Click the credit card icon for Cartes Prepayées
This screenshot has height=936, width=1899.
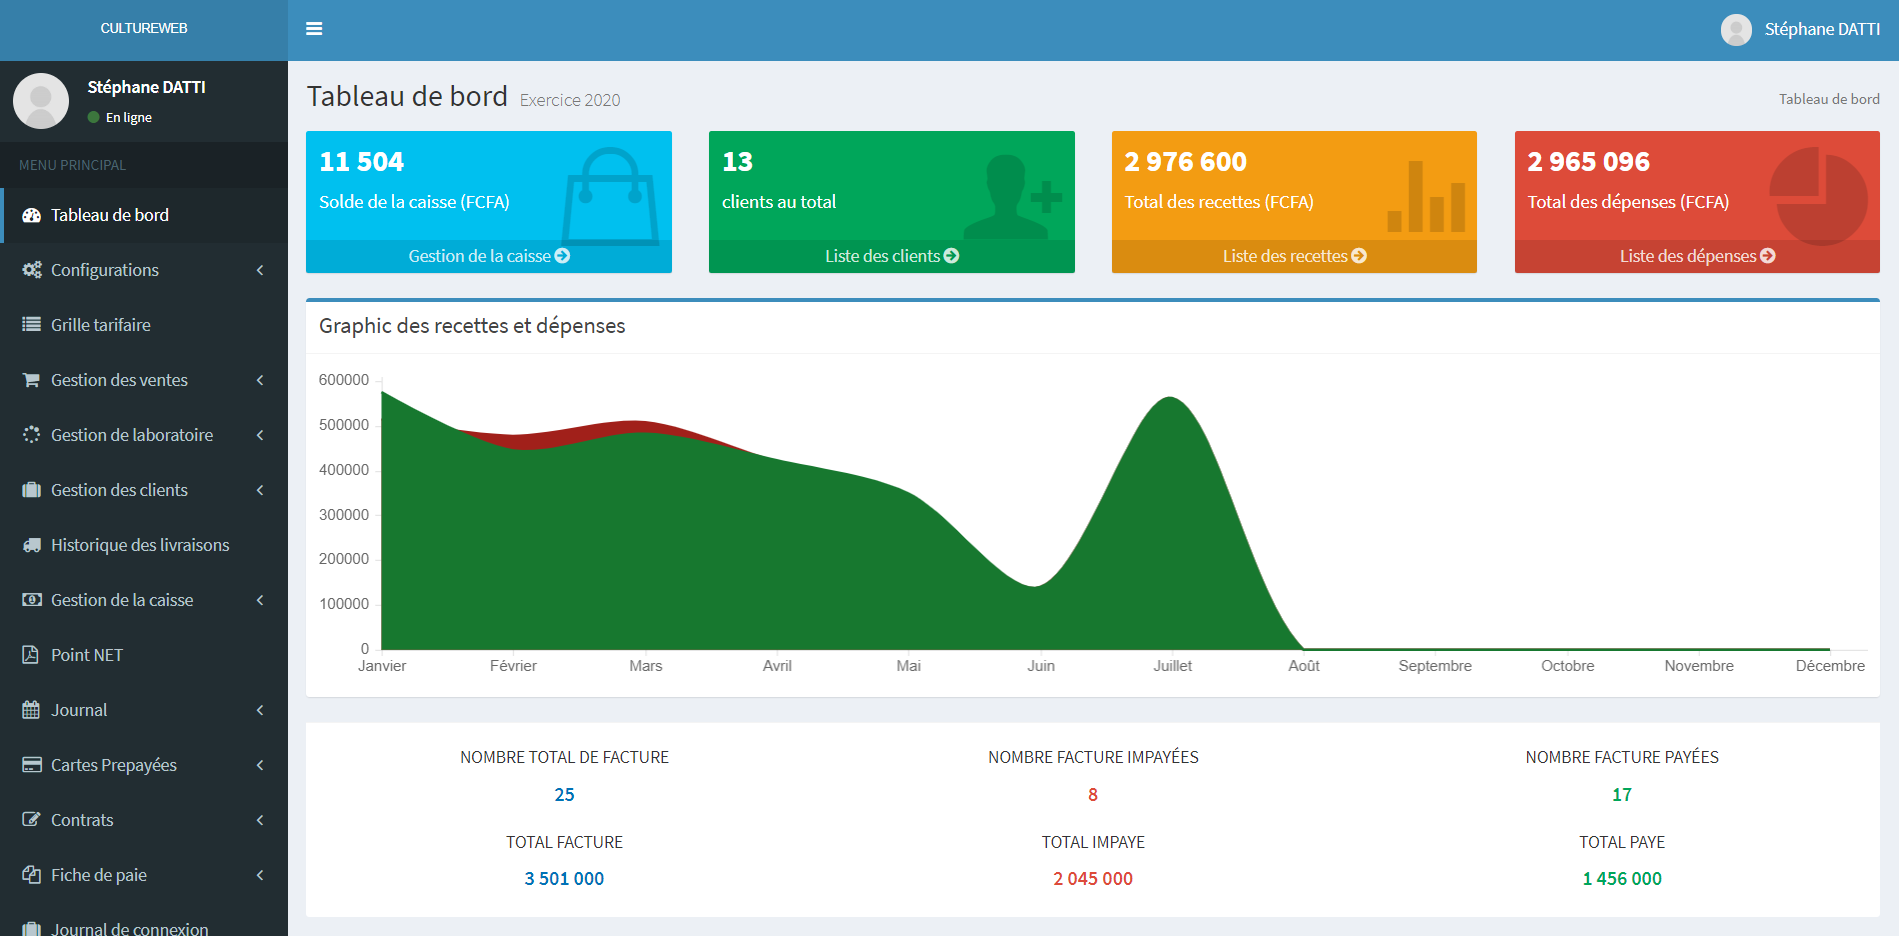pyautogui.click(x=32, y=765)
